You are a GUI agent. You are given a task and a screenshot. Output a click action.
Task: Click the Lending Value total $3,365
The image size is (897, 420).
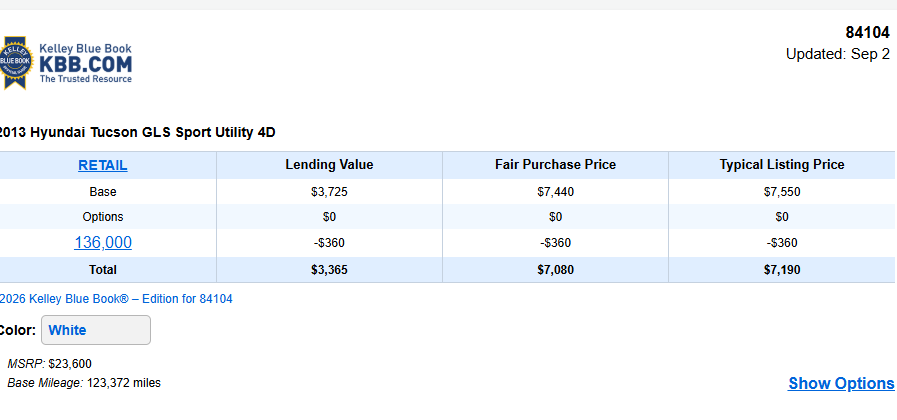(330, 270)
